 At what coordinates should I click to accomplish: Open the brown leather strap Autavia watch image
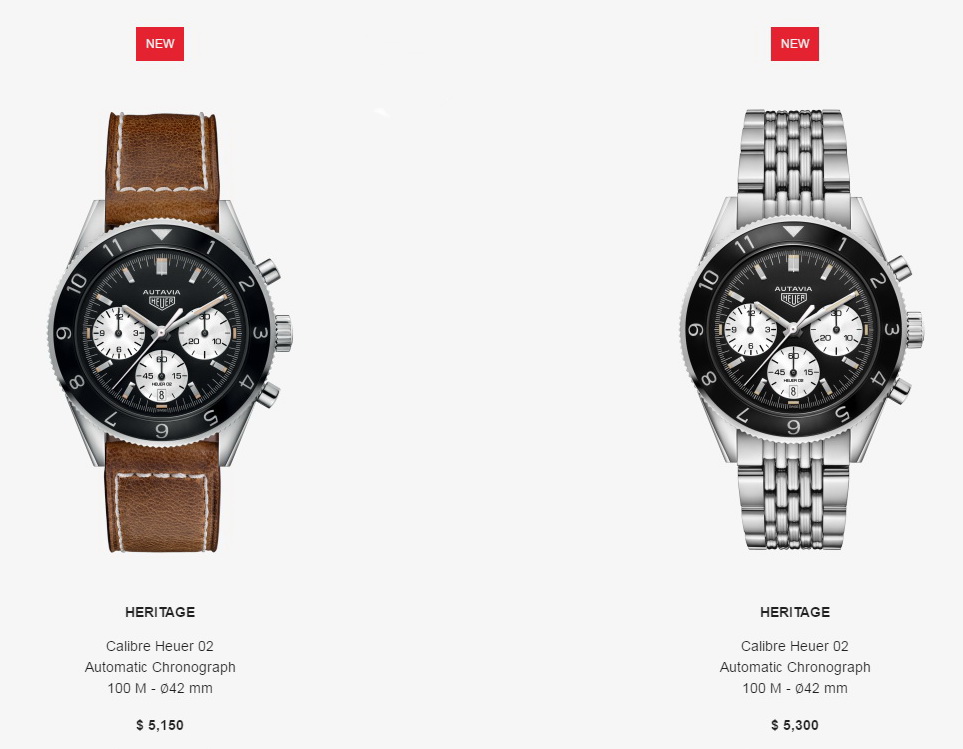tap(170, 332)
